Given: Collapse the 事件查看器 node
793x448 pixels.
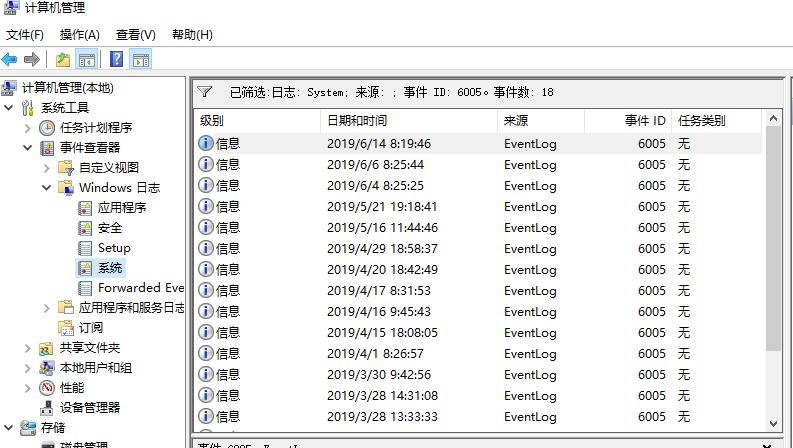Looking at the screenshot, I should [28, 148].
